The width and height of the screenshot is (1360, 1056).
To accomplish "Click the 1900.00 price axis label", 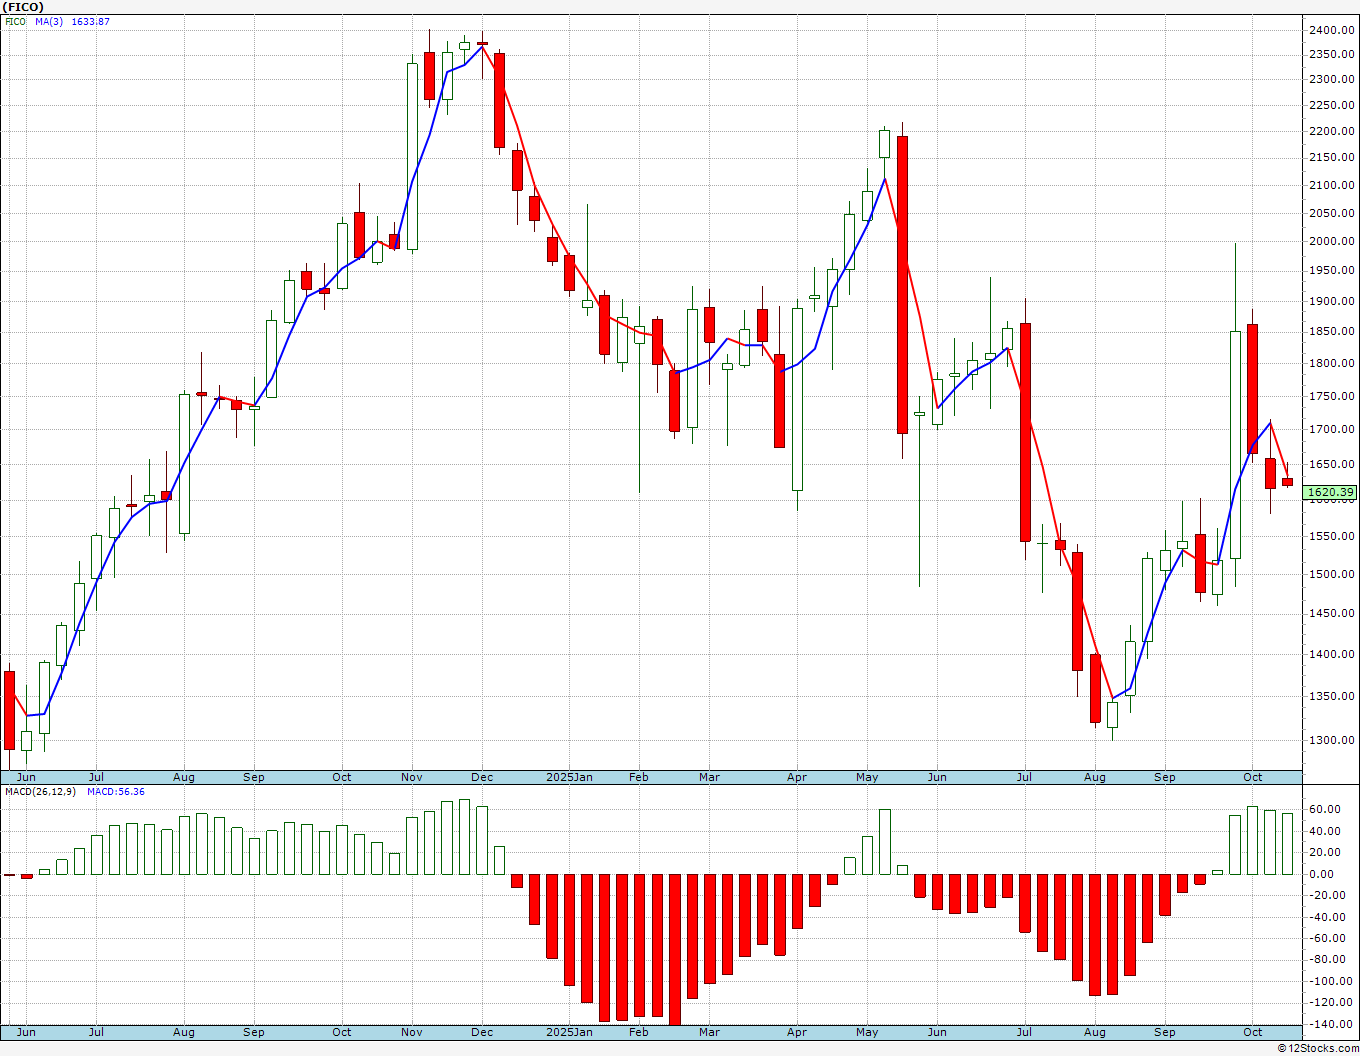I will coord(1331,301).
